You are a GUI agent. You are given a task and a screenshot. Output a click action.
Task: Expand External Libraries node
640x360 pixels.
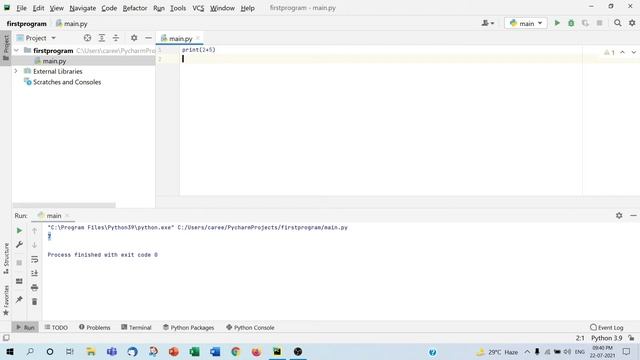[16, 71]
